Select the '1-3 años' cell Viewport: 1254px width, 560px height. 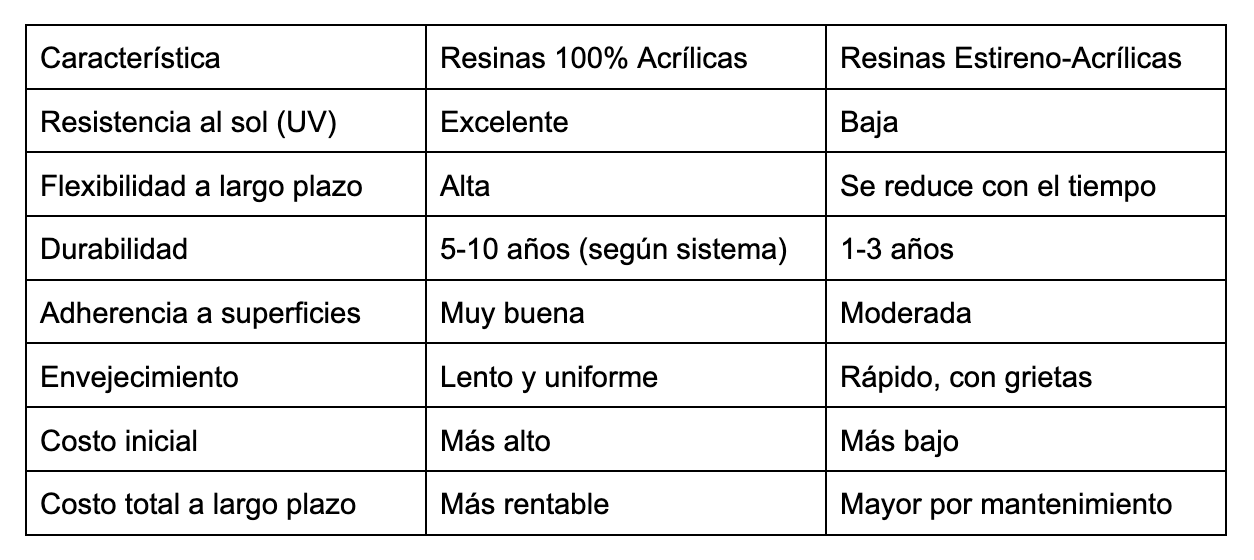[1026, 248]
